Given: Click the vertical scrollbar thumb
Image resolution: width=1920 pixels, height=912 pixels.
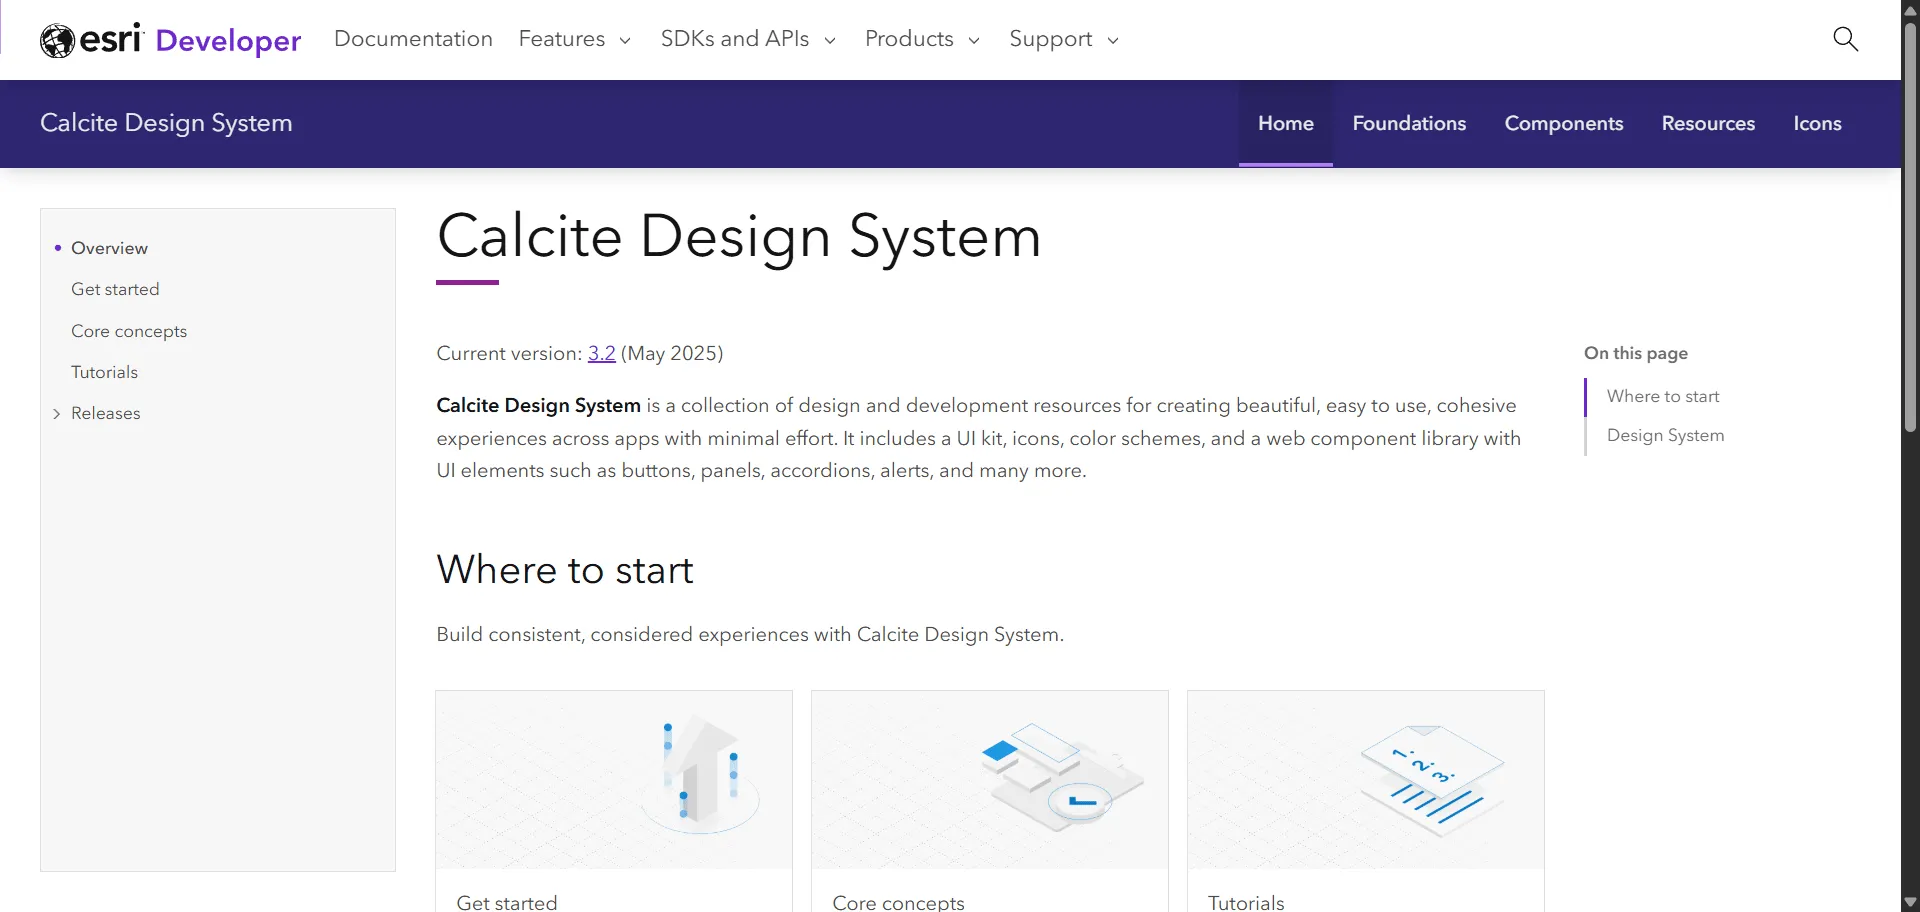Looking at the screenshot, I should point(1910,226).
